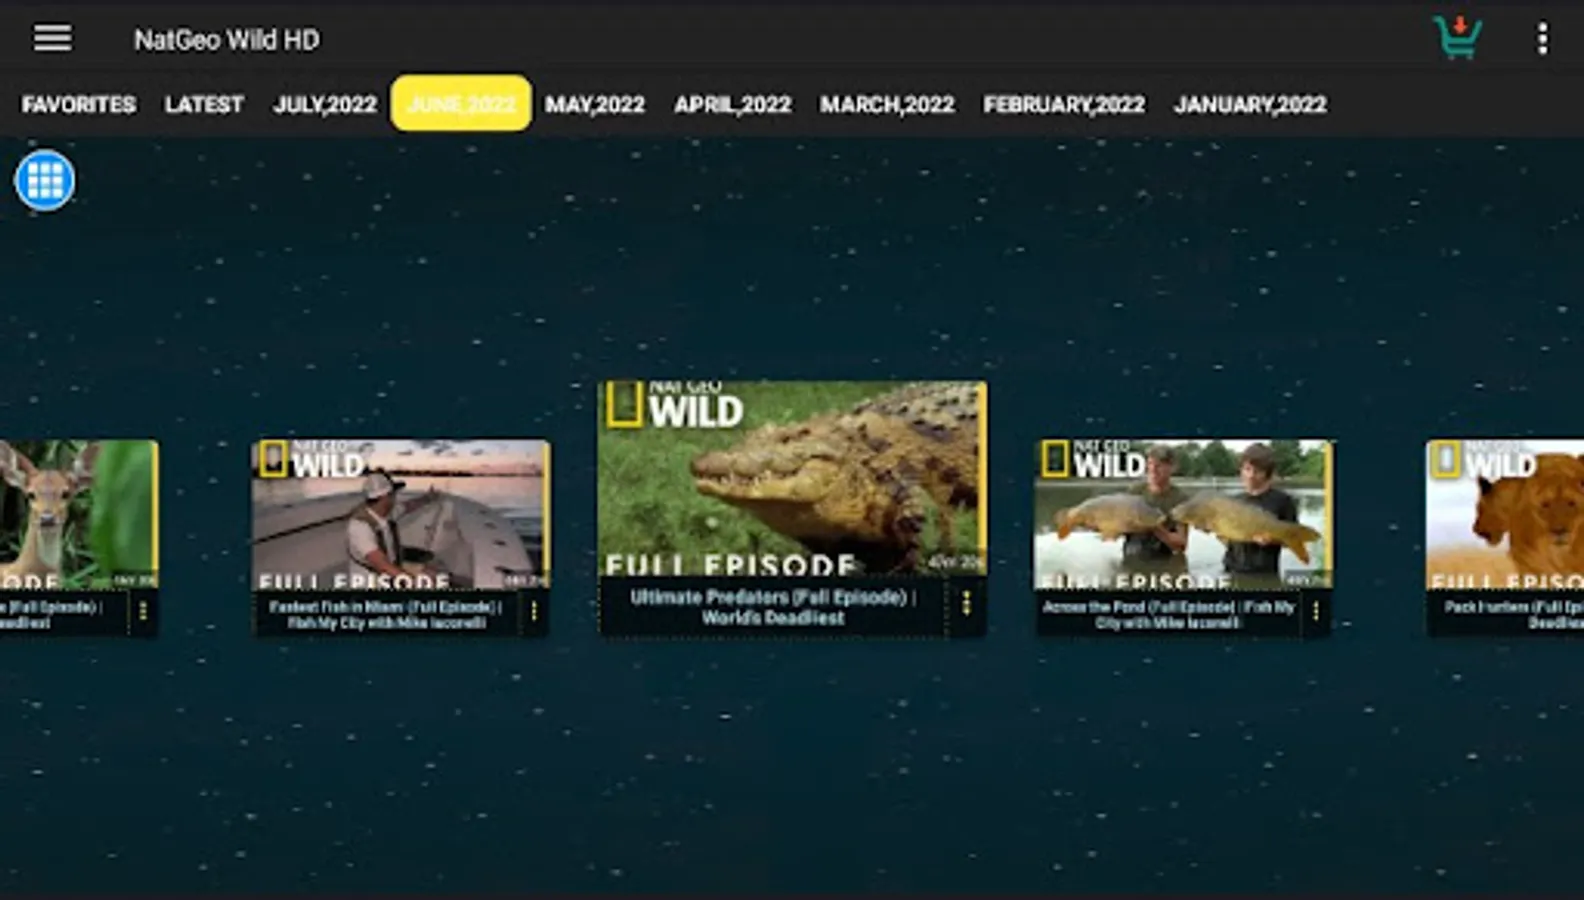Open options for Fastest Fish in Miami video
1584x900 pixels.
click(x=534, y=611)
